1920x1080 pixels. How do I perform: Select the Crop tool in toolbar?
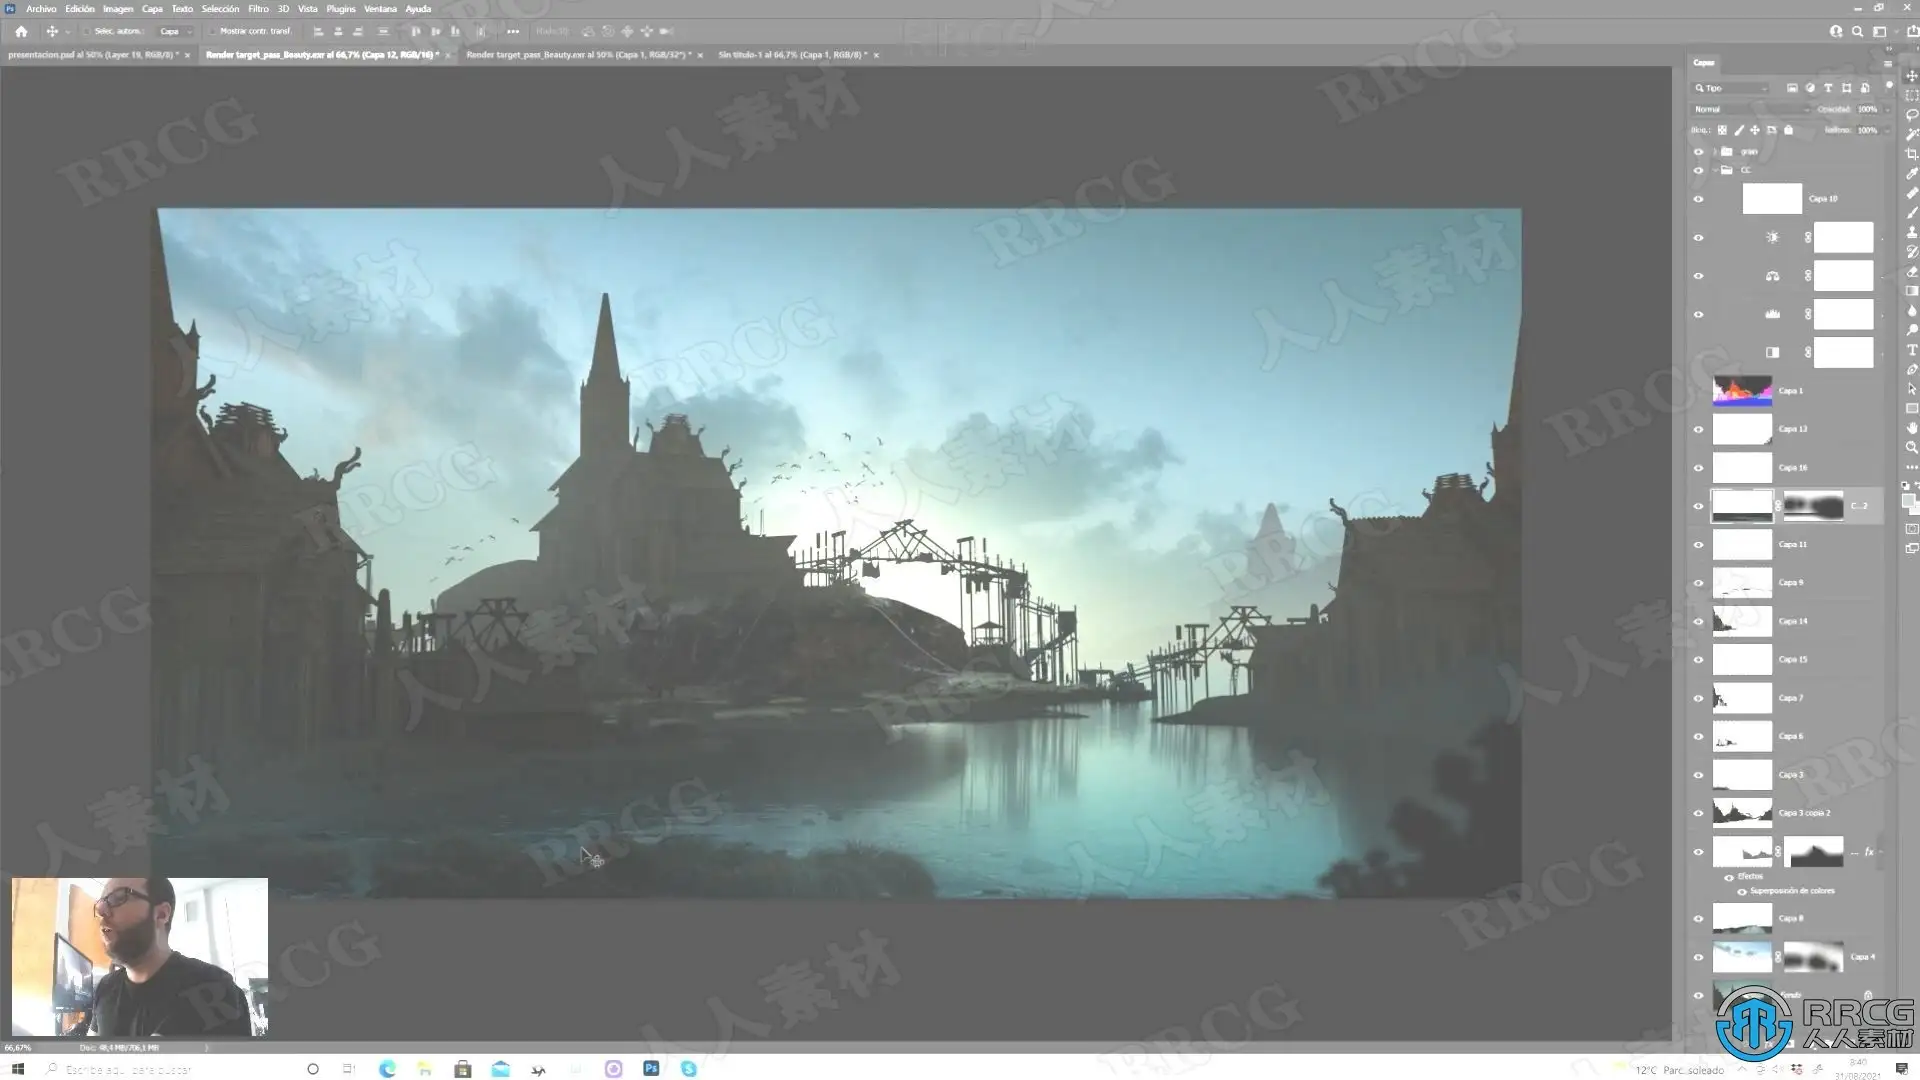click(x=1911, y=154)
